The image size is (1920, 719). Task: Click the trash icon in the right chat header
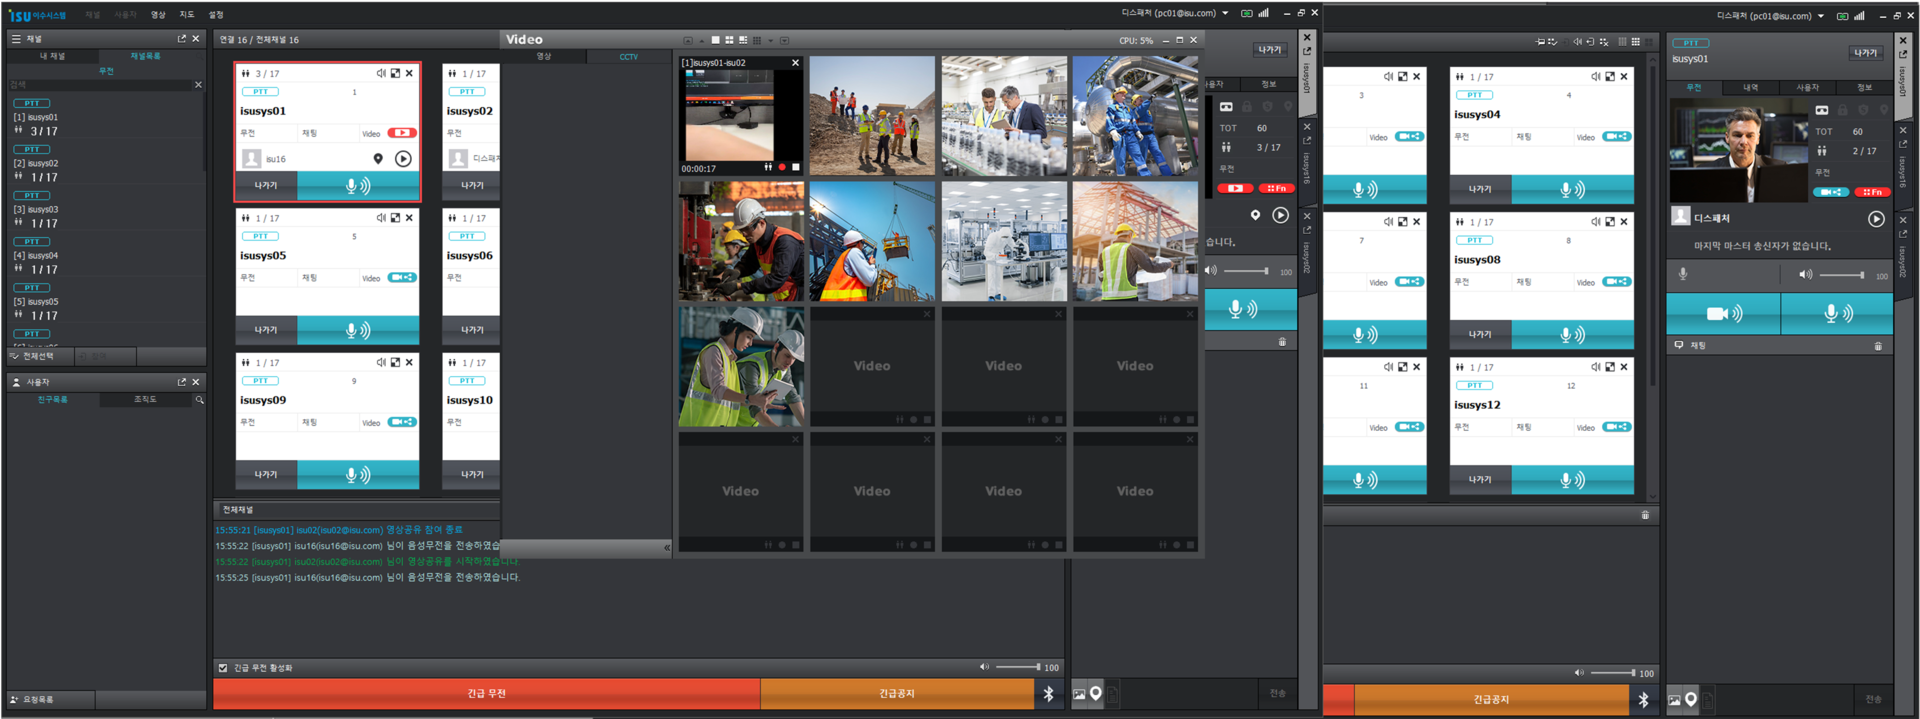click(x=1877, y=346)
